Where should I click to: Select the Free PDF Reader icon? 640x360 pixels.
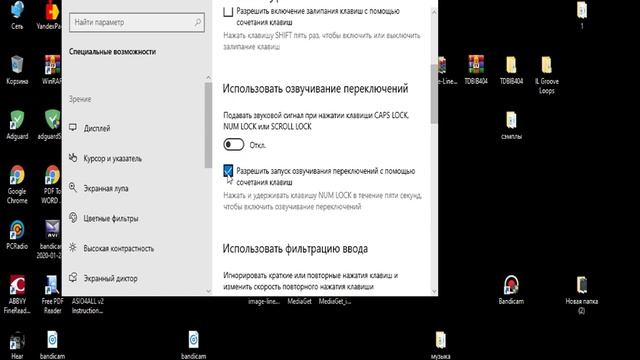coord(52,294)
